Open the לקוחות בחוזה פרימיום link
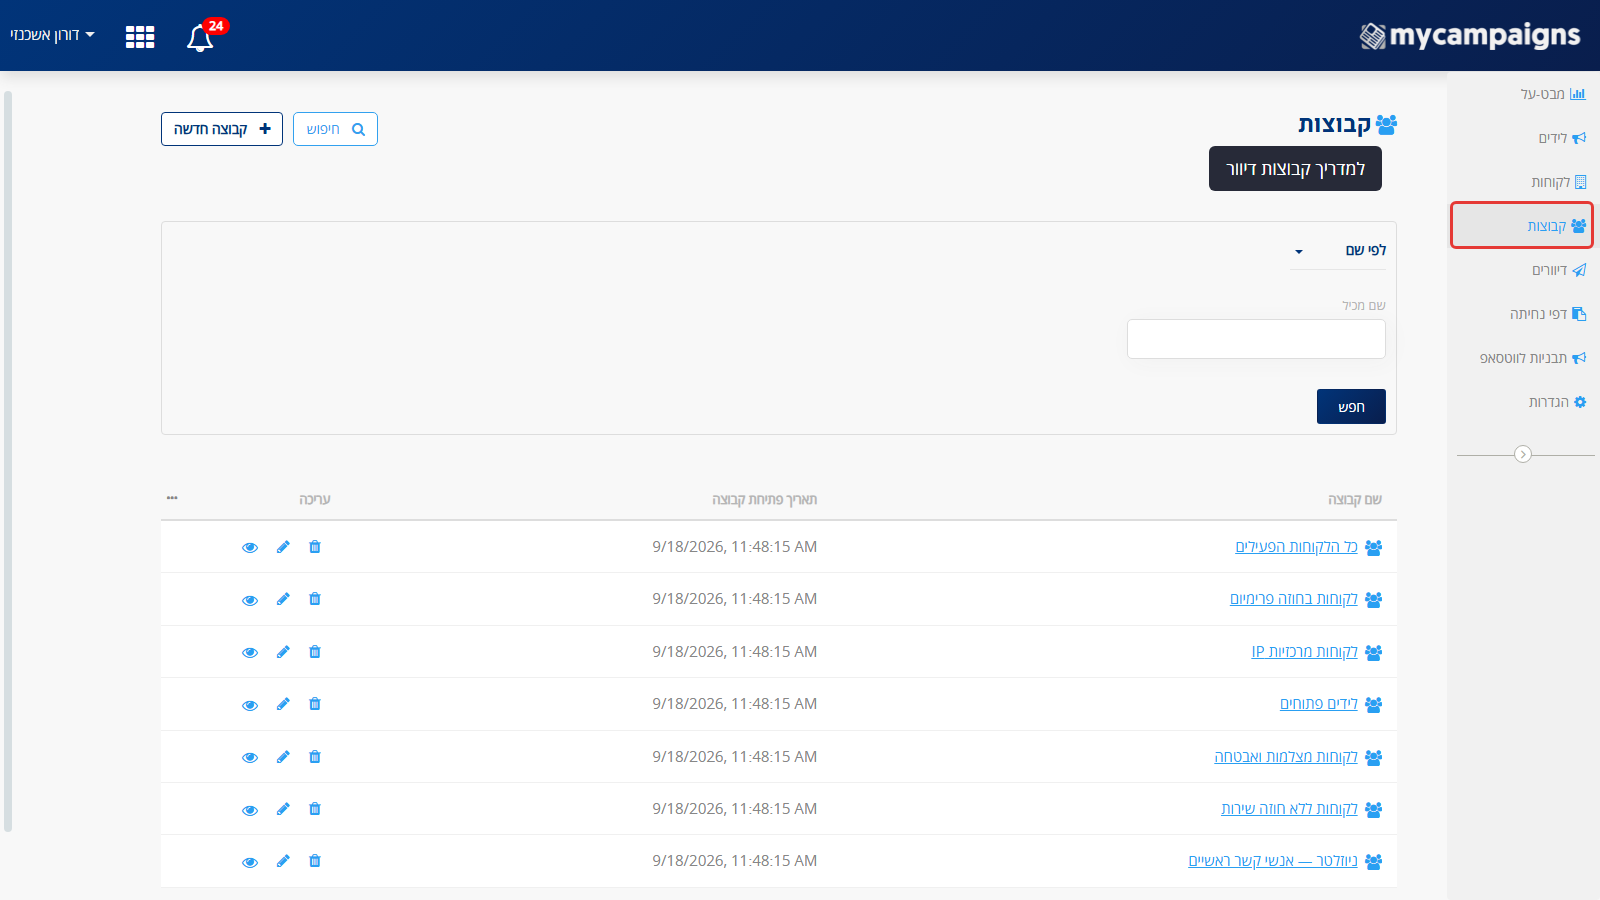This screenshot has height=900, width=1600. [x=1294, y=599]
